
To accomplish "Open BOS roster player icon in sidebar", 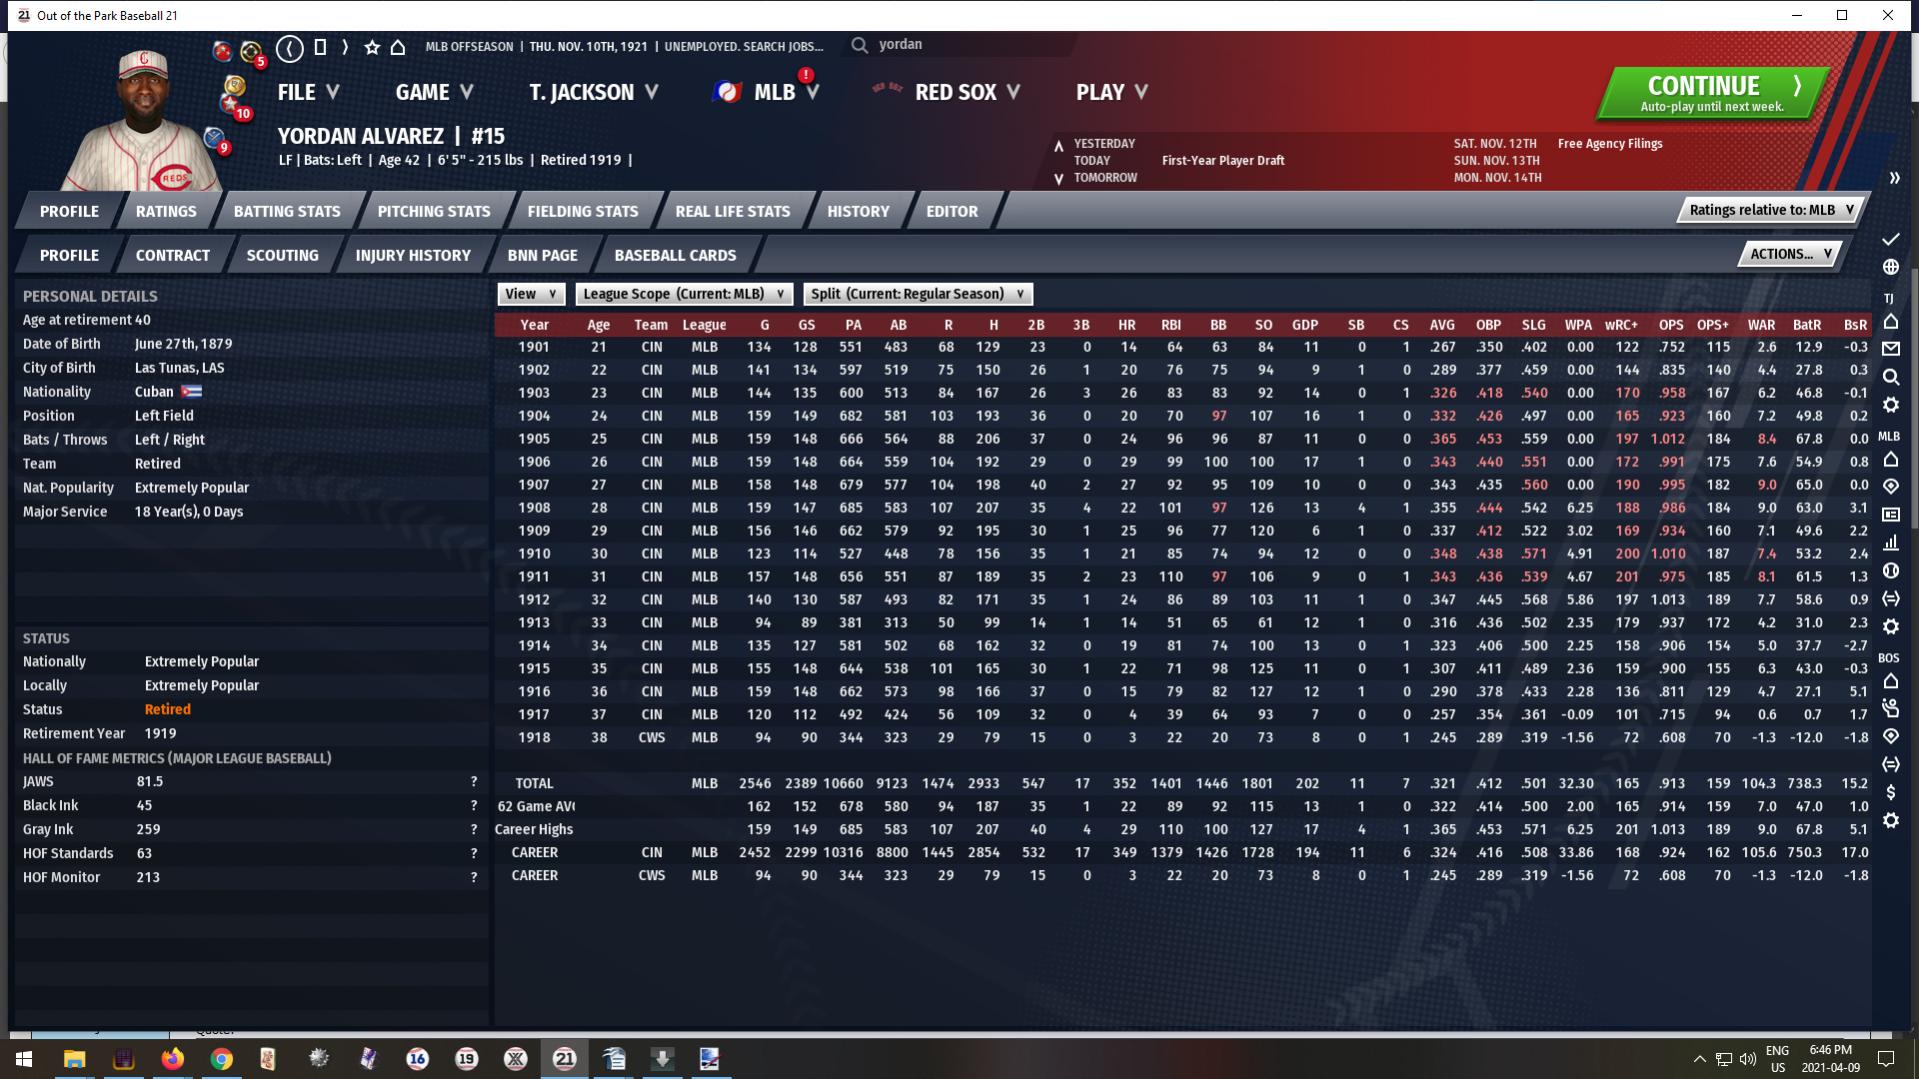I will pyautogui.click(x=1890, y=708).
